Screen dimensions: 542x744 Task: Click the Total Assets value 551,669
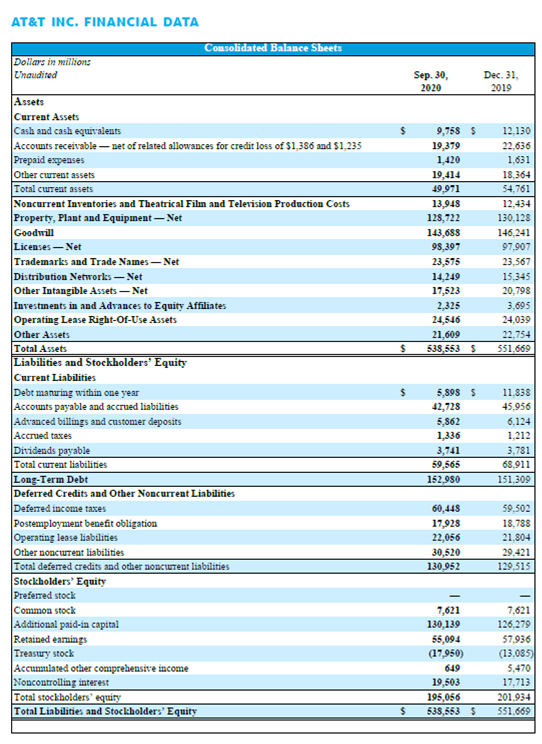514,349
